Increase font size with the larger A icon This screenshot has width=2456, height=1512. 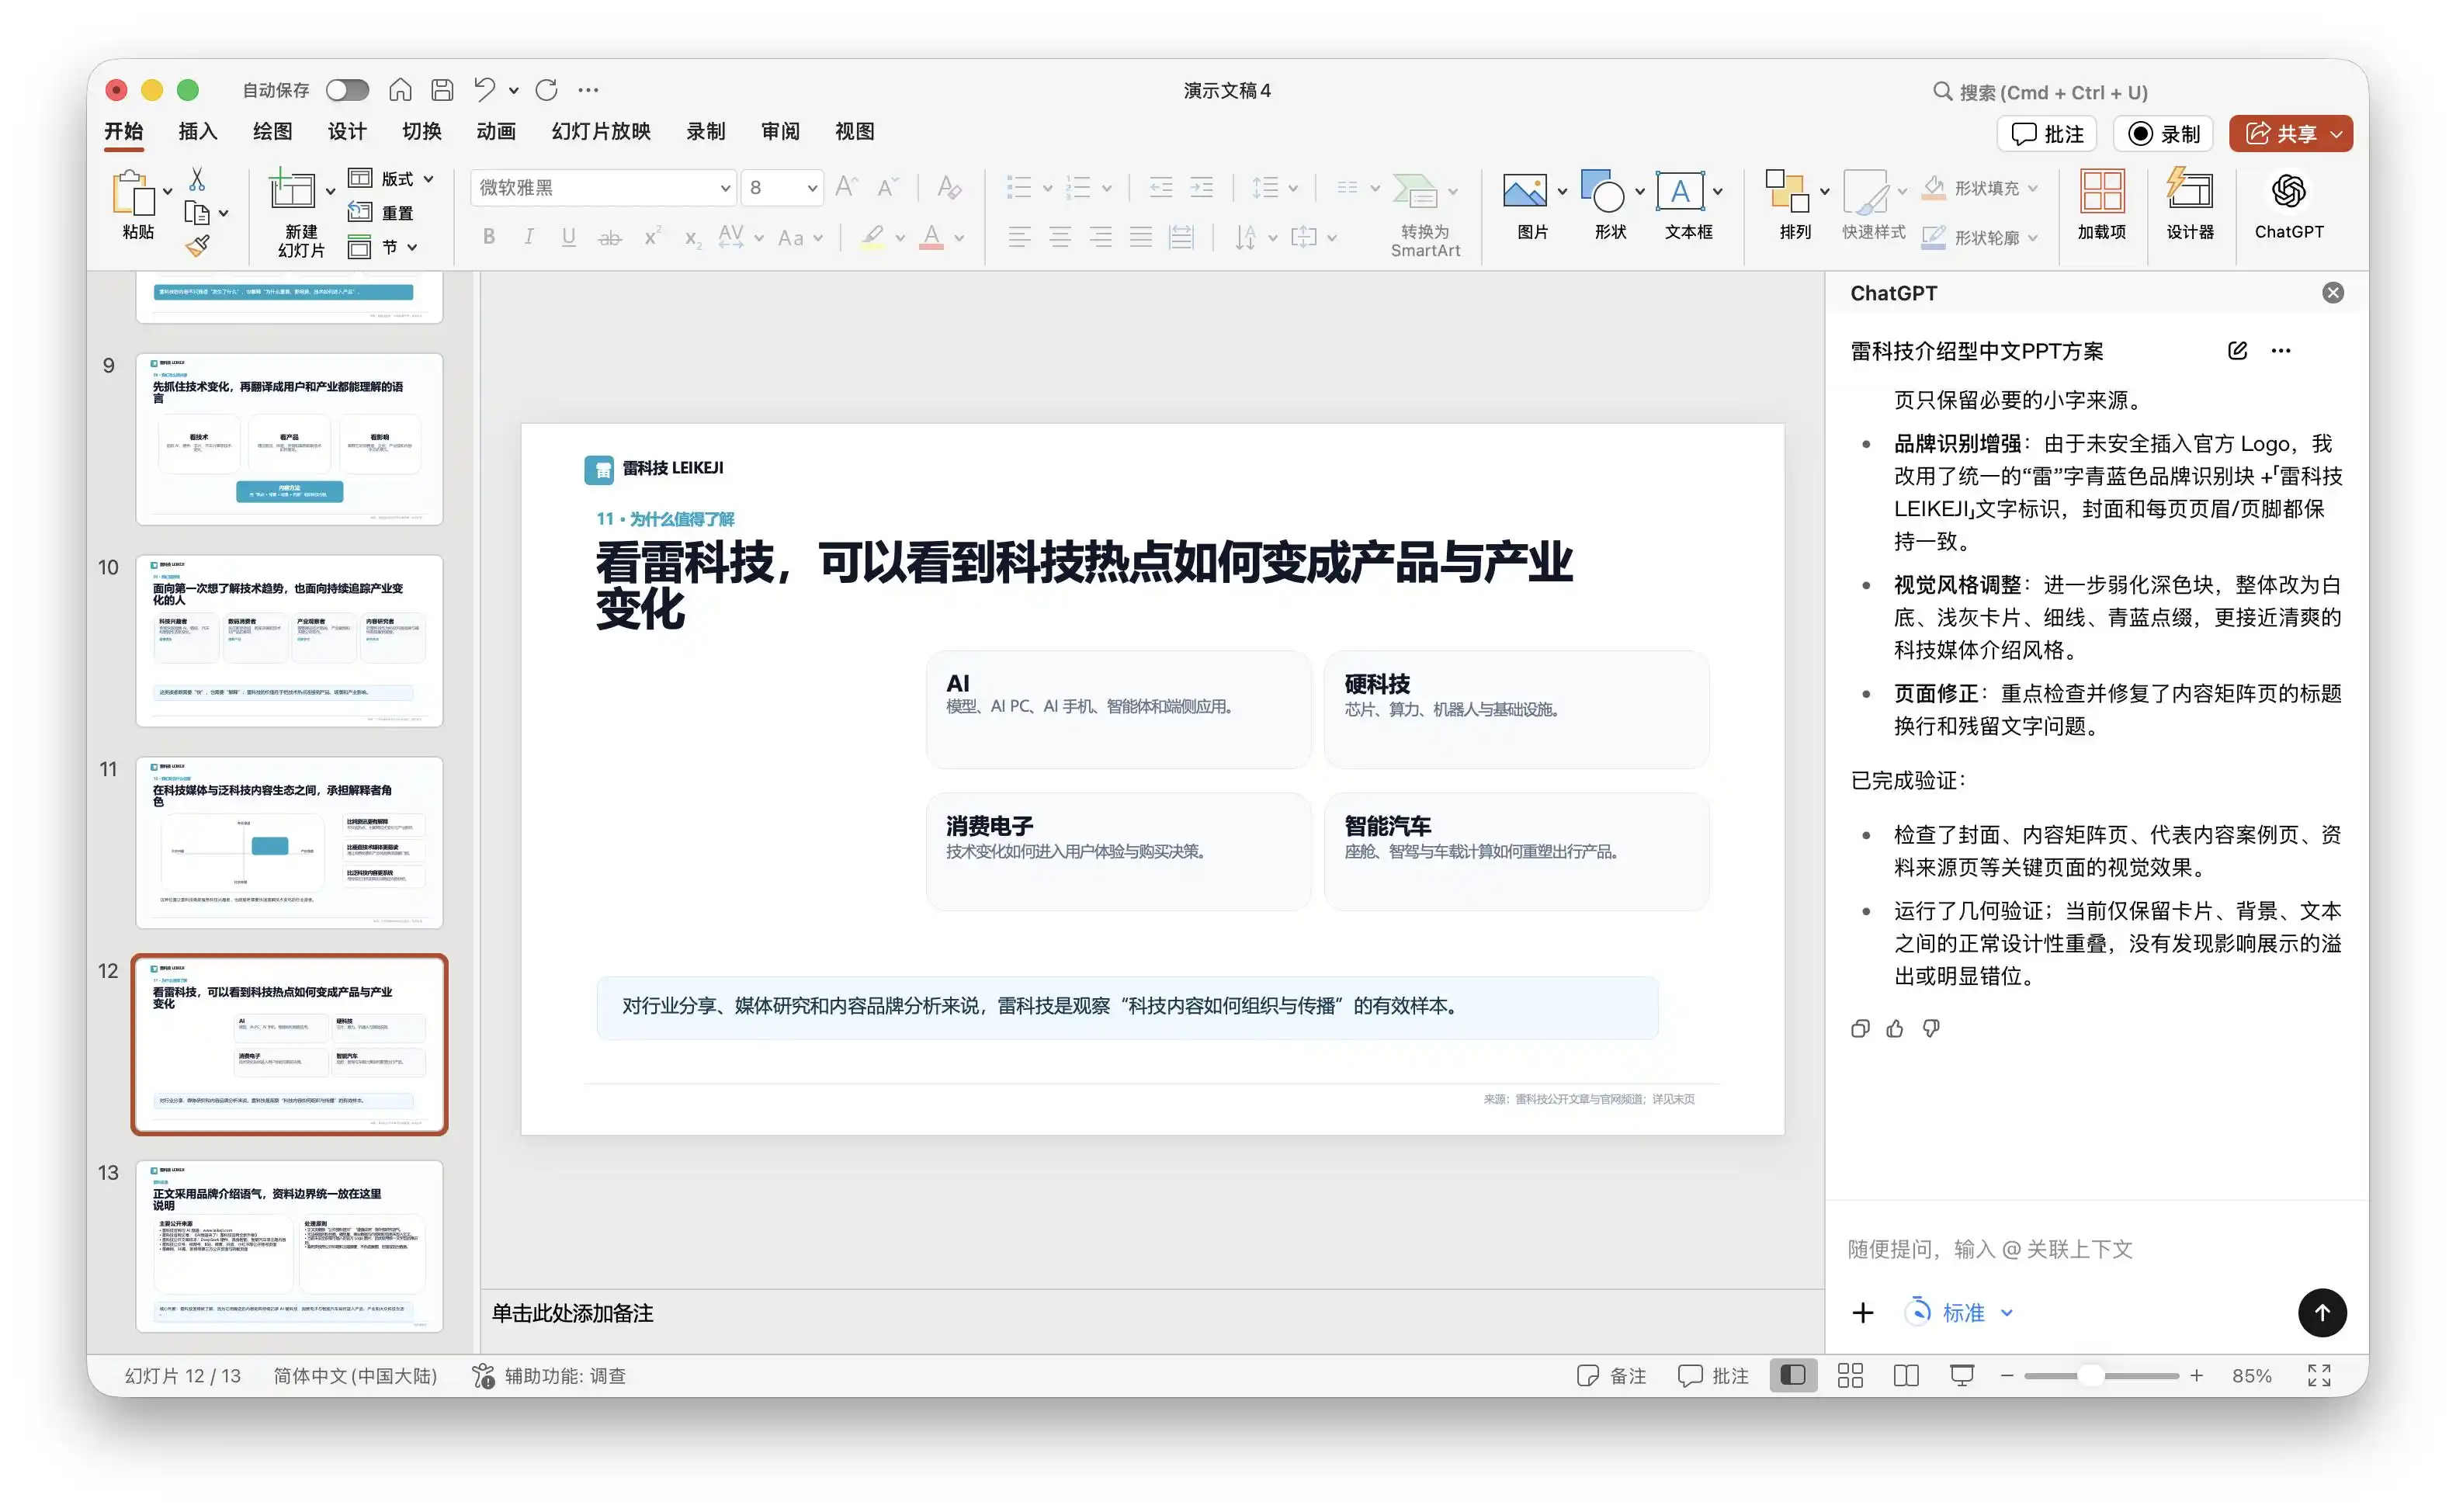coord(846,187)
